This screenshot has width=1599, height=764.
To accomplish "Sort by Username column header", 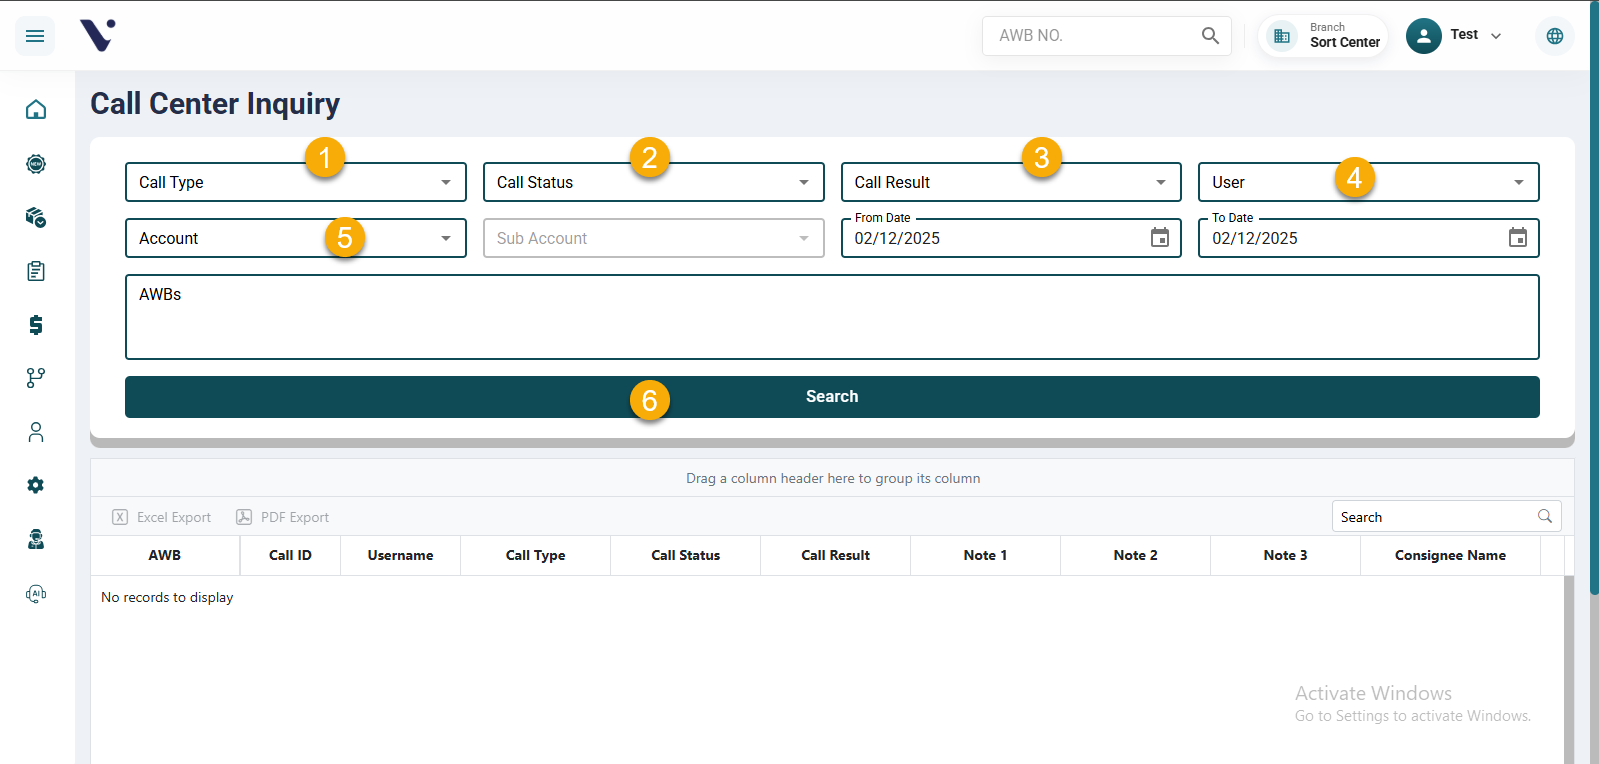I will point(400,555).
